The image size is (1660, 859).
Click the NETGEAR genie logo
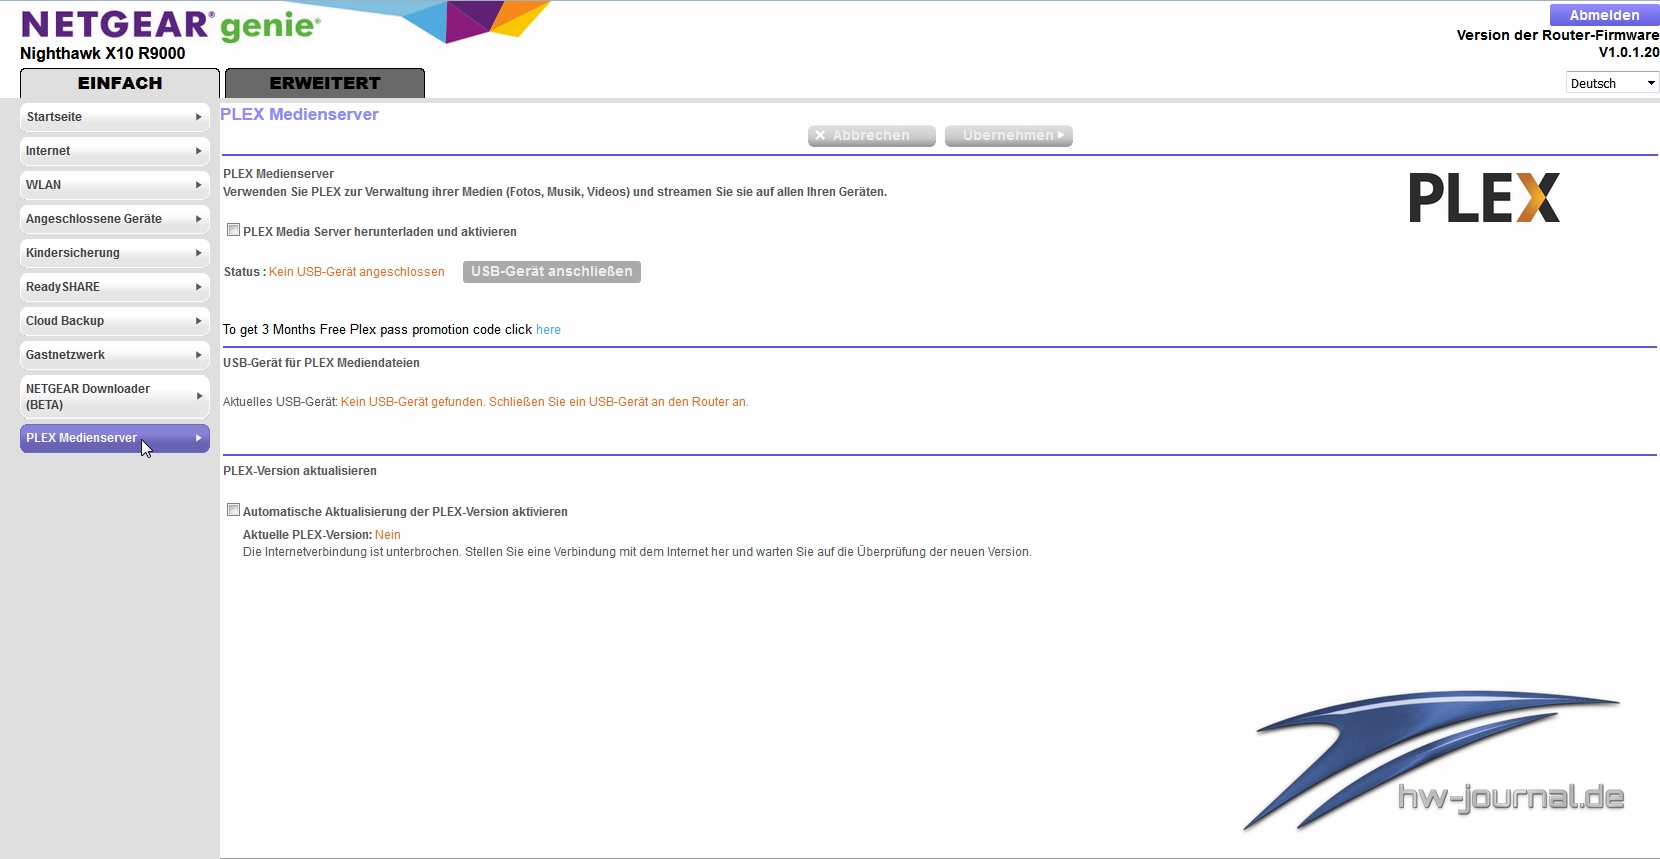pos(170,25)
